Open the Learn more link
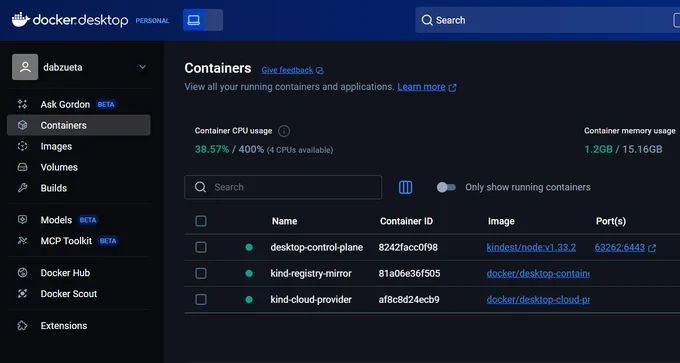 pyautogui.click(x=421, y=87)
